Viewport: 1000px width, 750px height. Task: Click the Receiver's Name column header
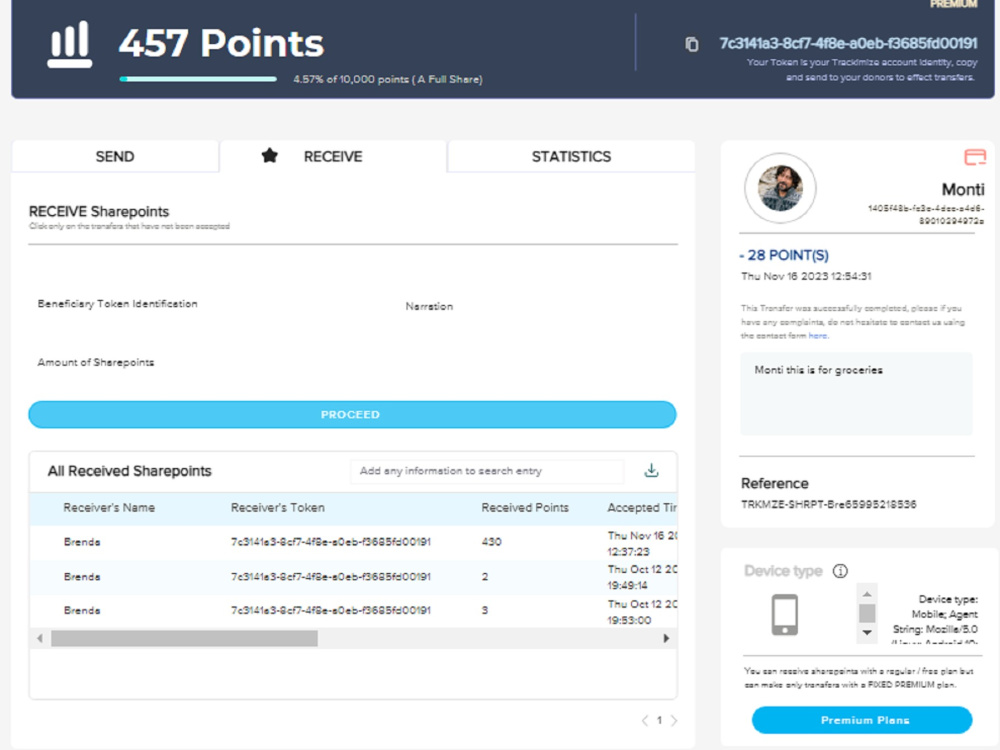pyautogui.click(x=109, y=508)
